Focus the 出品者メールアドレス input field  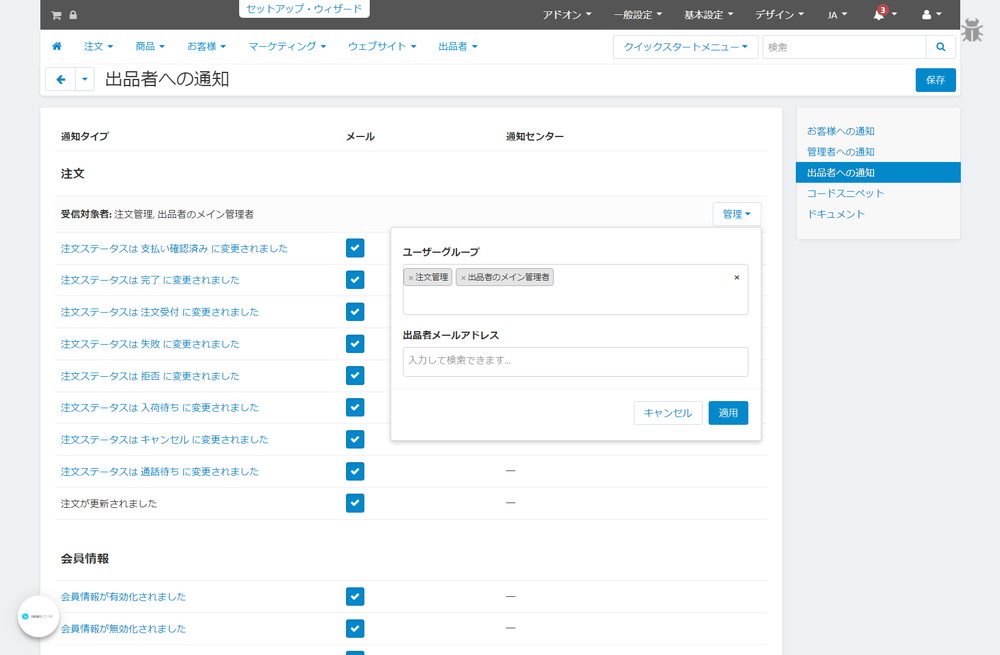point(575,362)
